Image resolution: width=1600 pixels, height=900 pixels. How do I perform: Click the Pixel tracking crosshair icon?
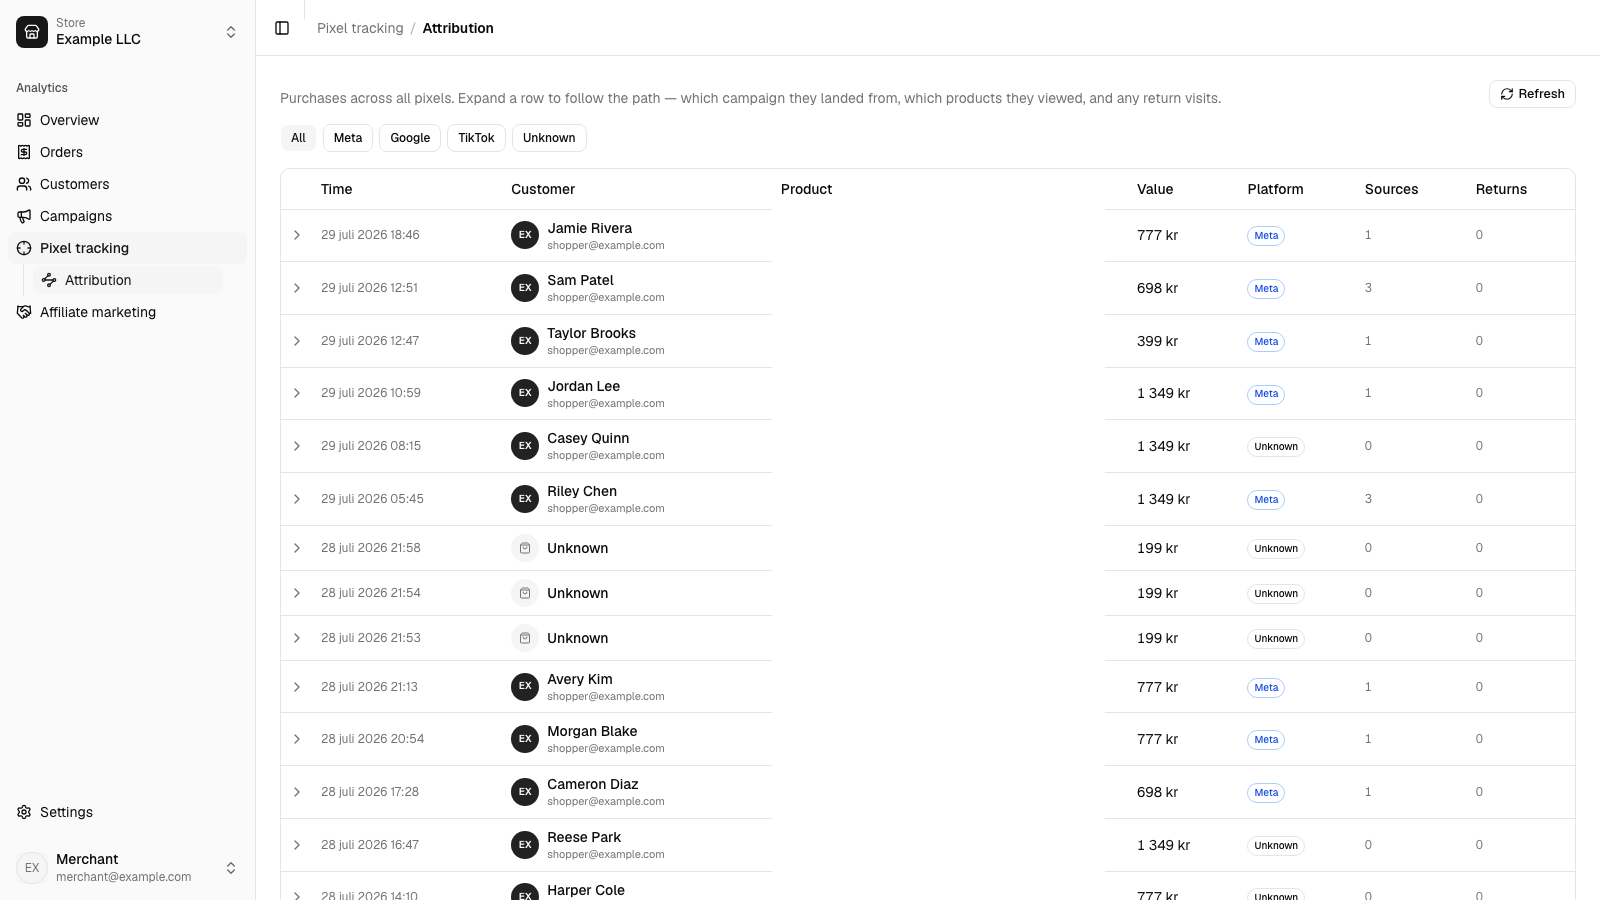(24, 248)
